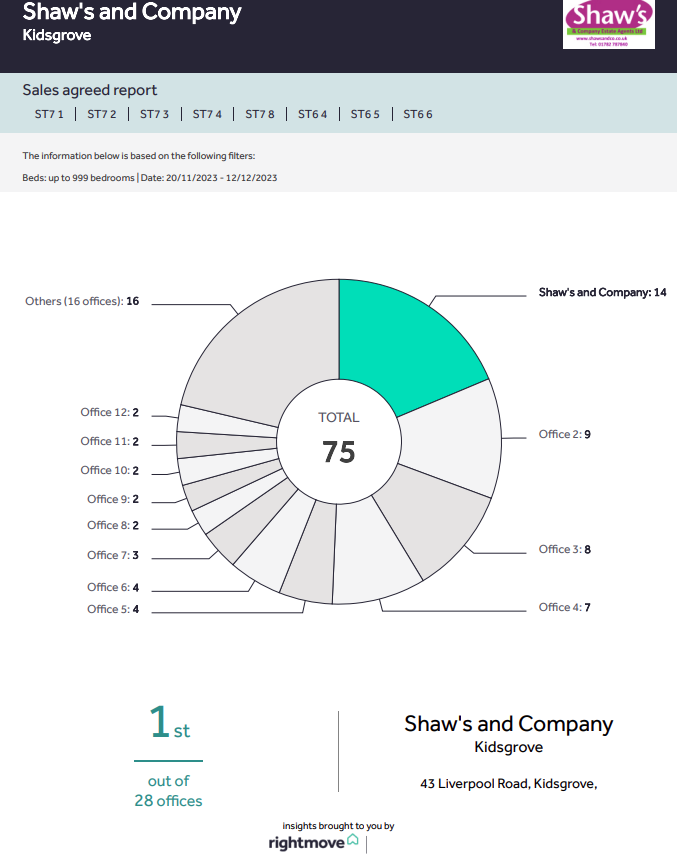The width and height of the screenshot is (677, 854).
Task: Click the Shaw's logo in the header
Action: (x=608, y=24)
